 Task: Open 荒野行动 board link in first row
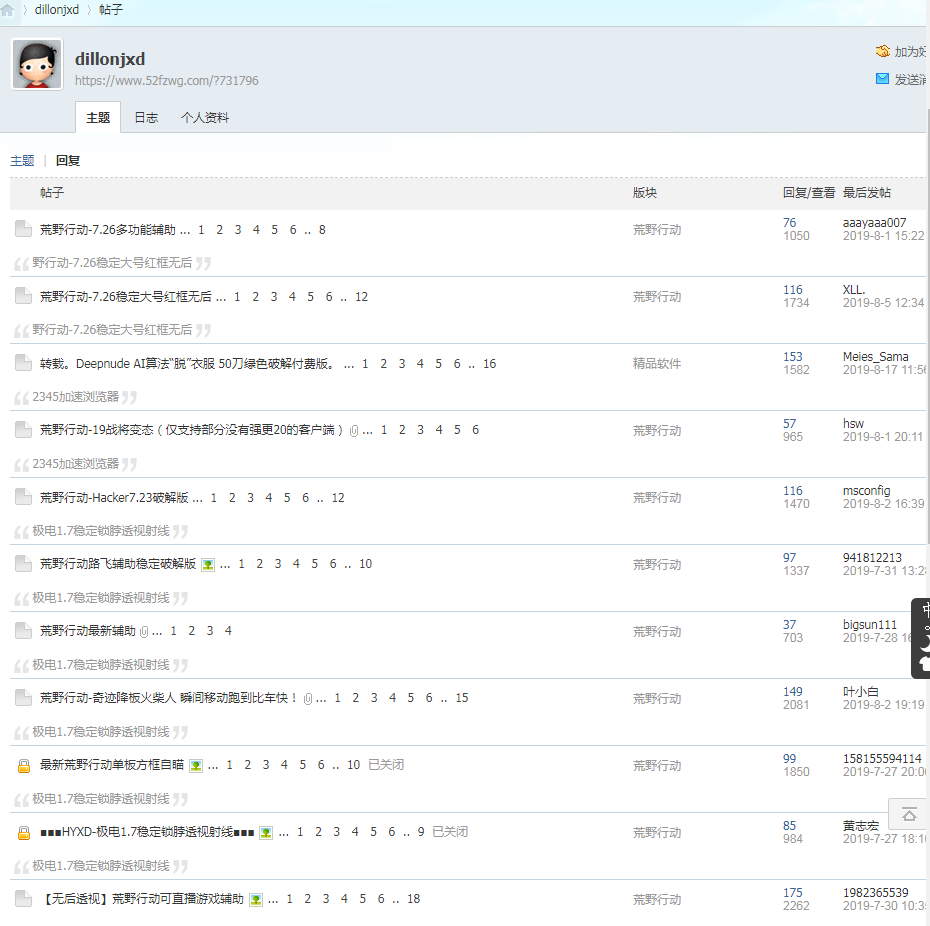tap(657, 230)
